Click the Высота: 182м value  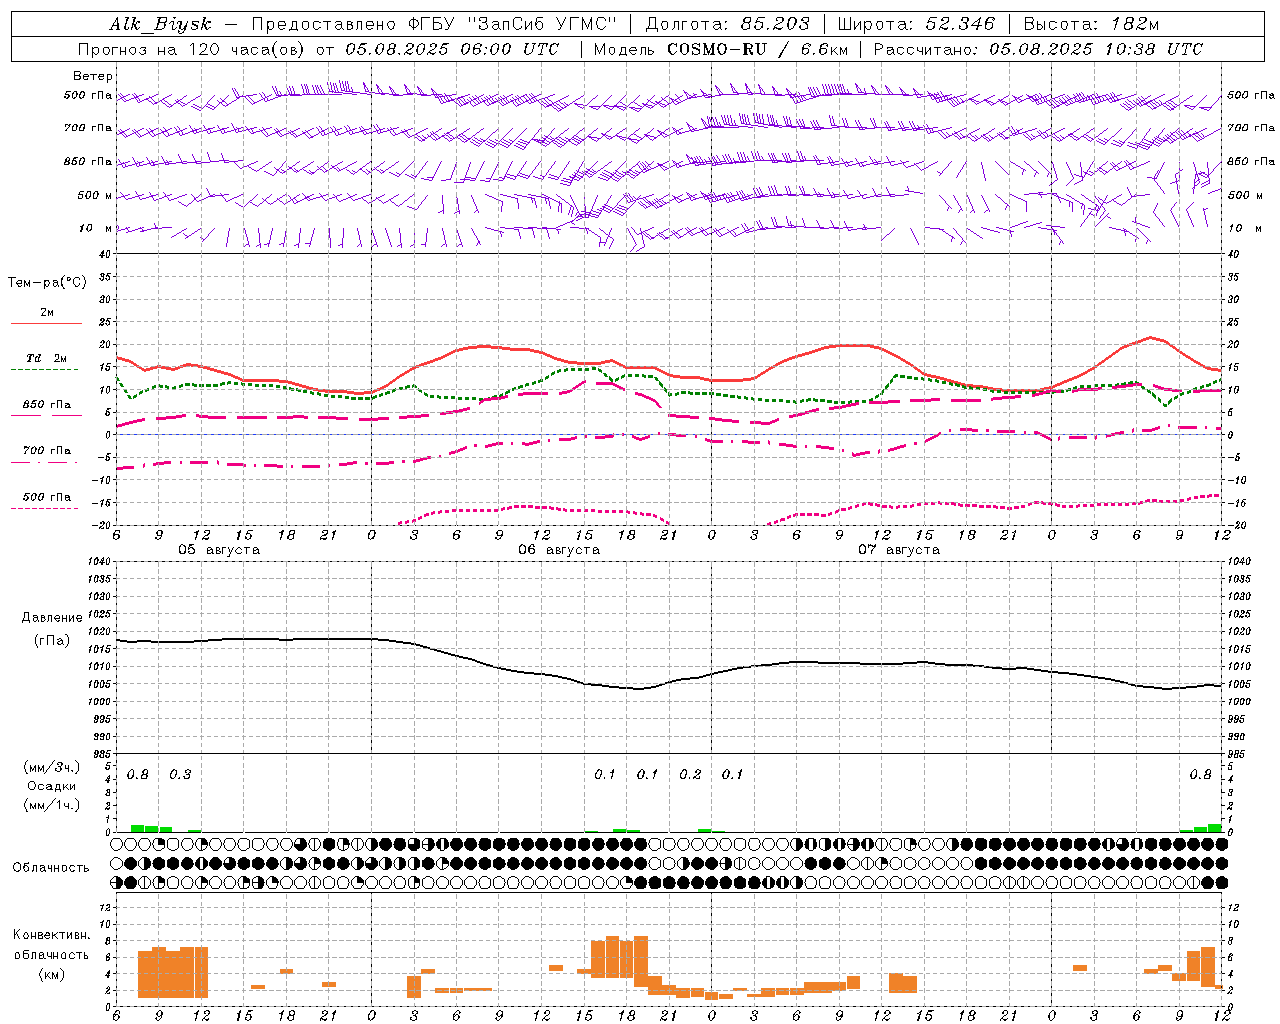point(1091,24)
